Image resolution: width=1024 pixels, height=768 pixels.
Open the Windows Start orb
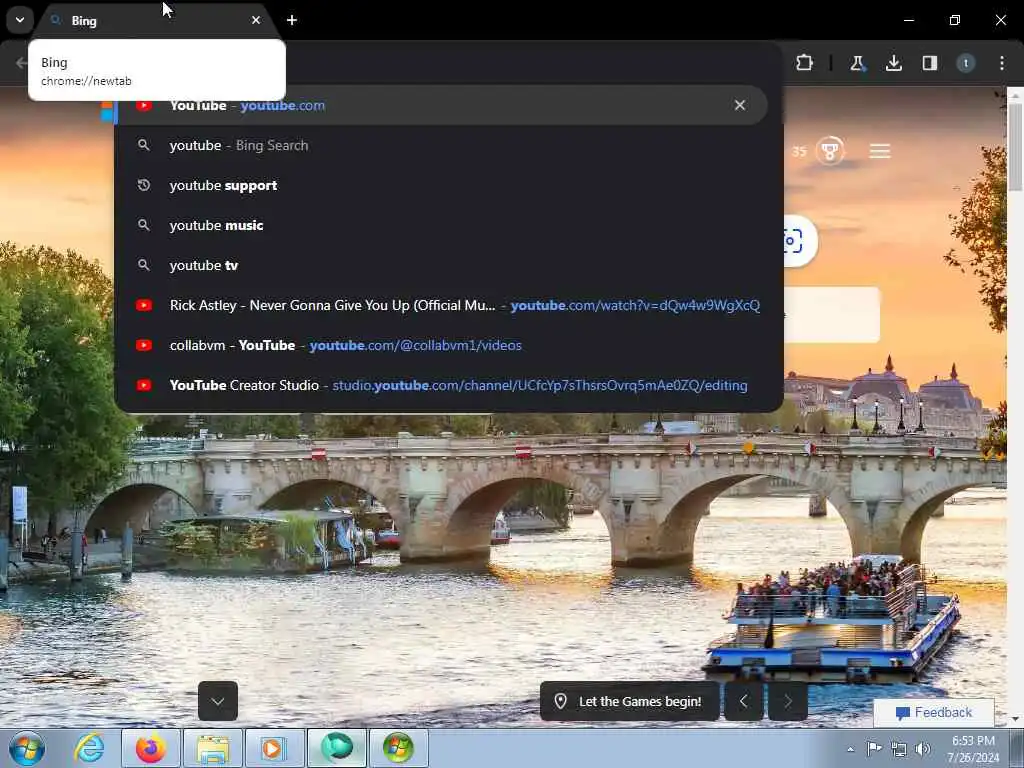[x=27, y=748]
